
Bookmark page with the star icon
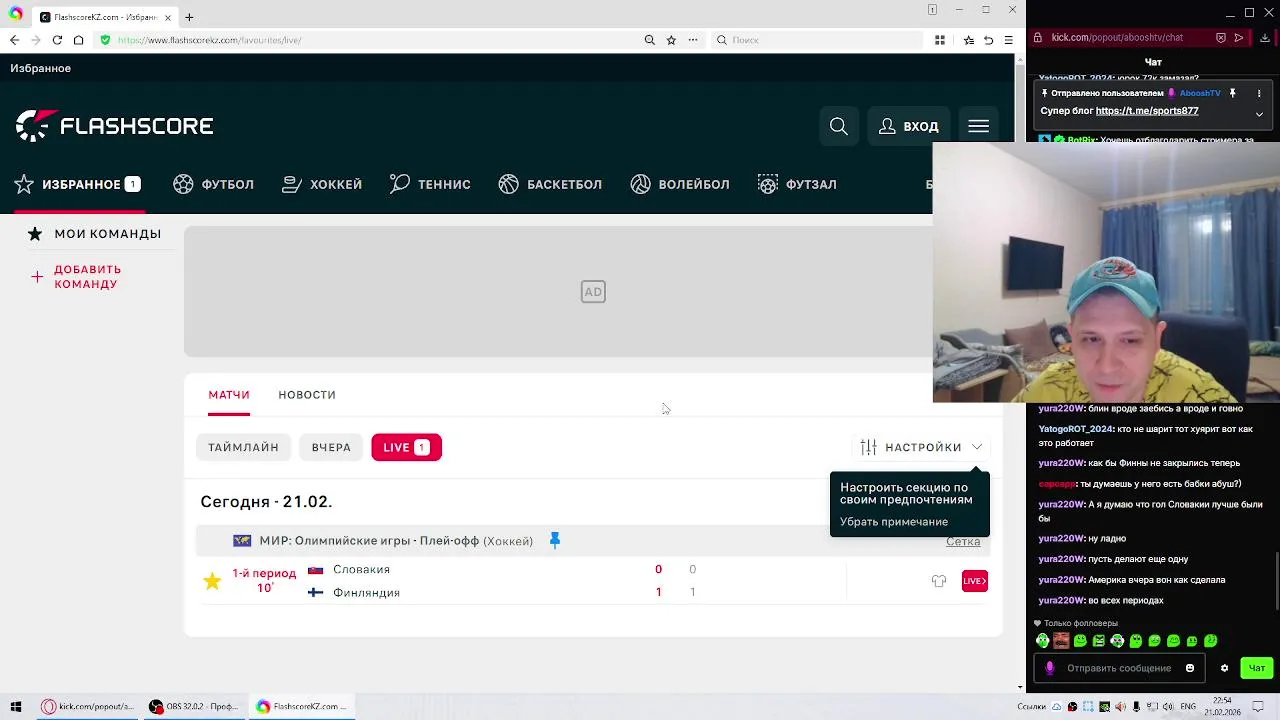click(671, 40)
